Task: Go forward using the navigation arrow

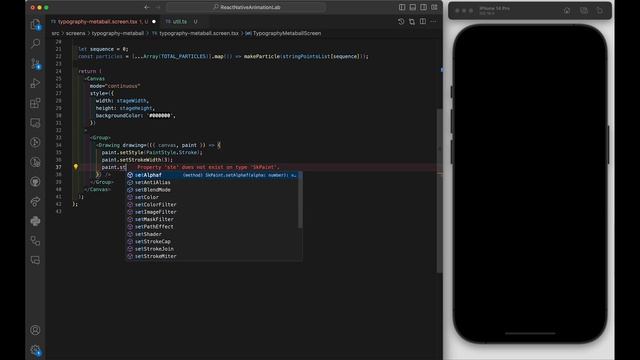Action: [x=158, y=7]
